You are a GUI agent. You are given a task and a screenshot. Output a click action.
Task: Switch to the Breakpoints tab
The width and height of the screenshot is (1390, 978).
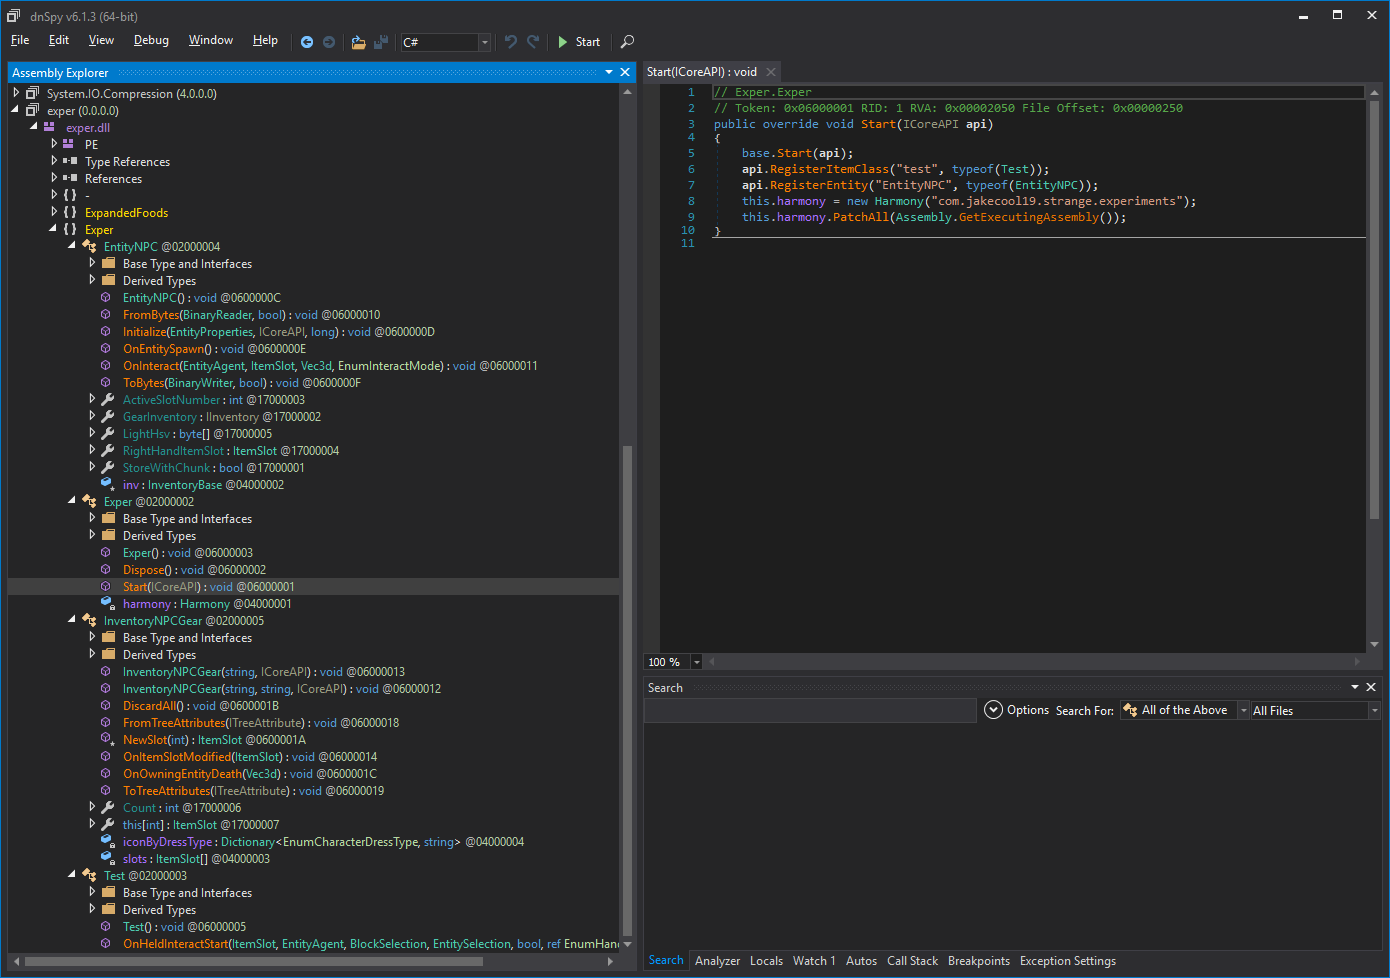(x=978, y=961)
